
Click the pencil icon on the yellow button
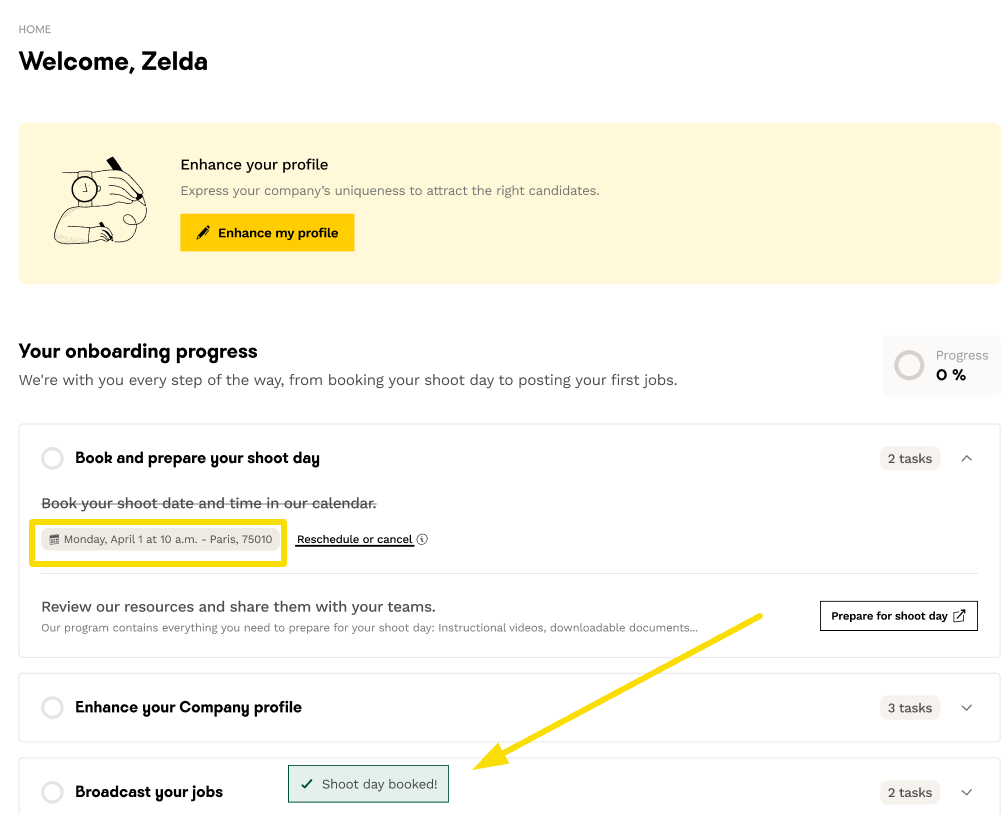203,233
